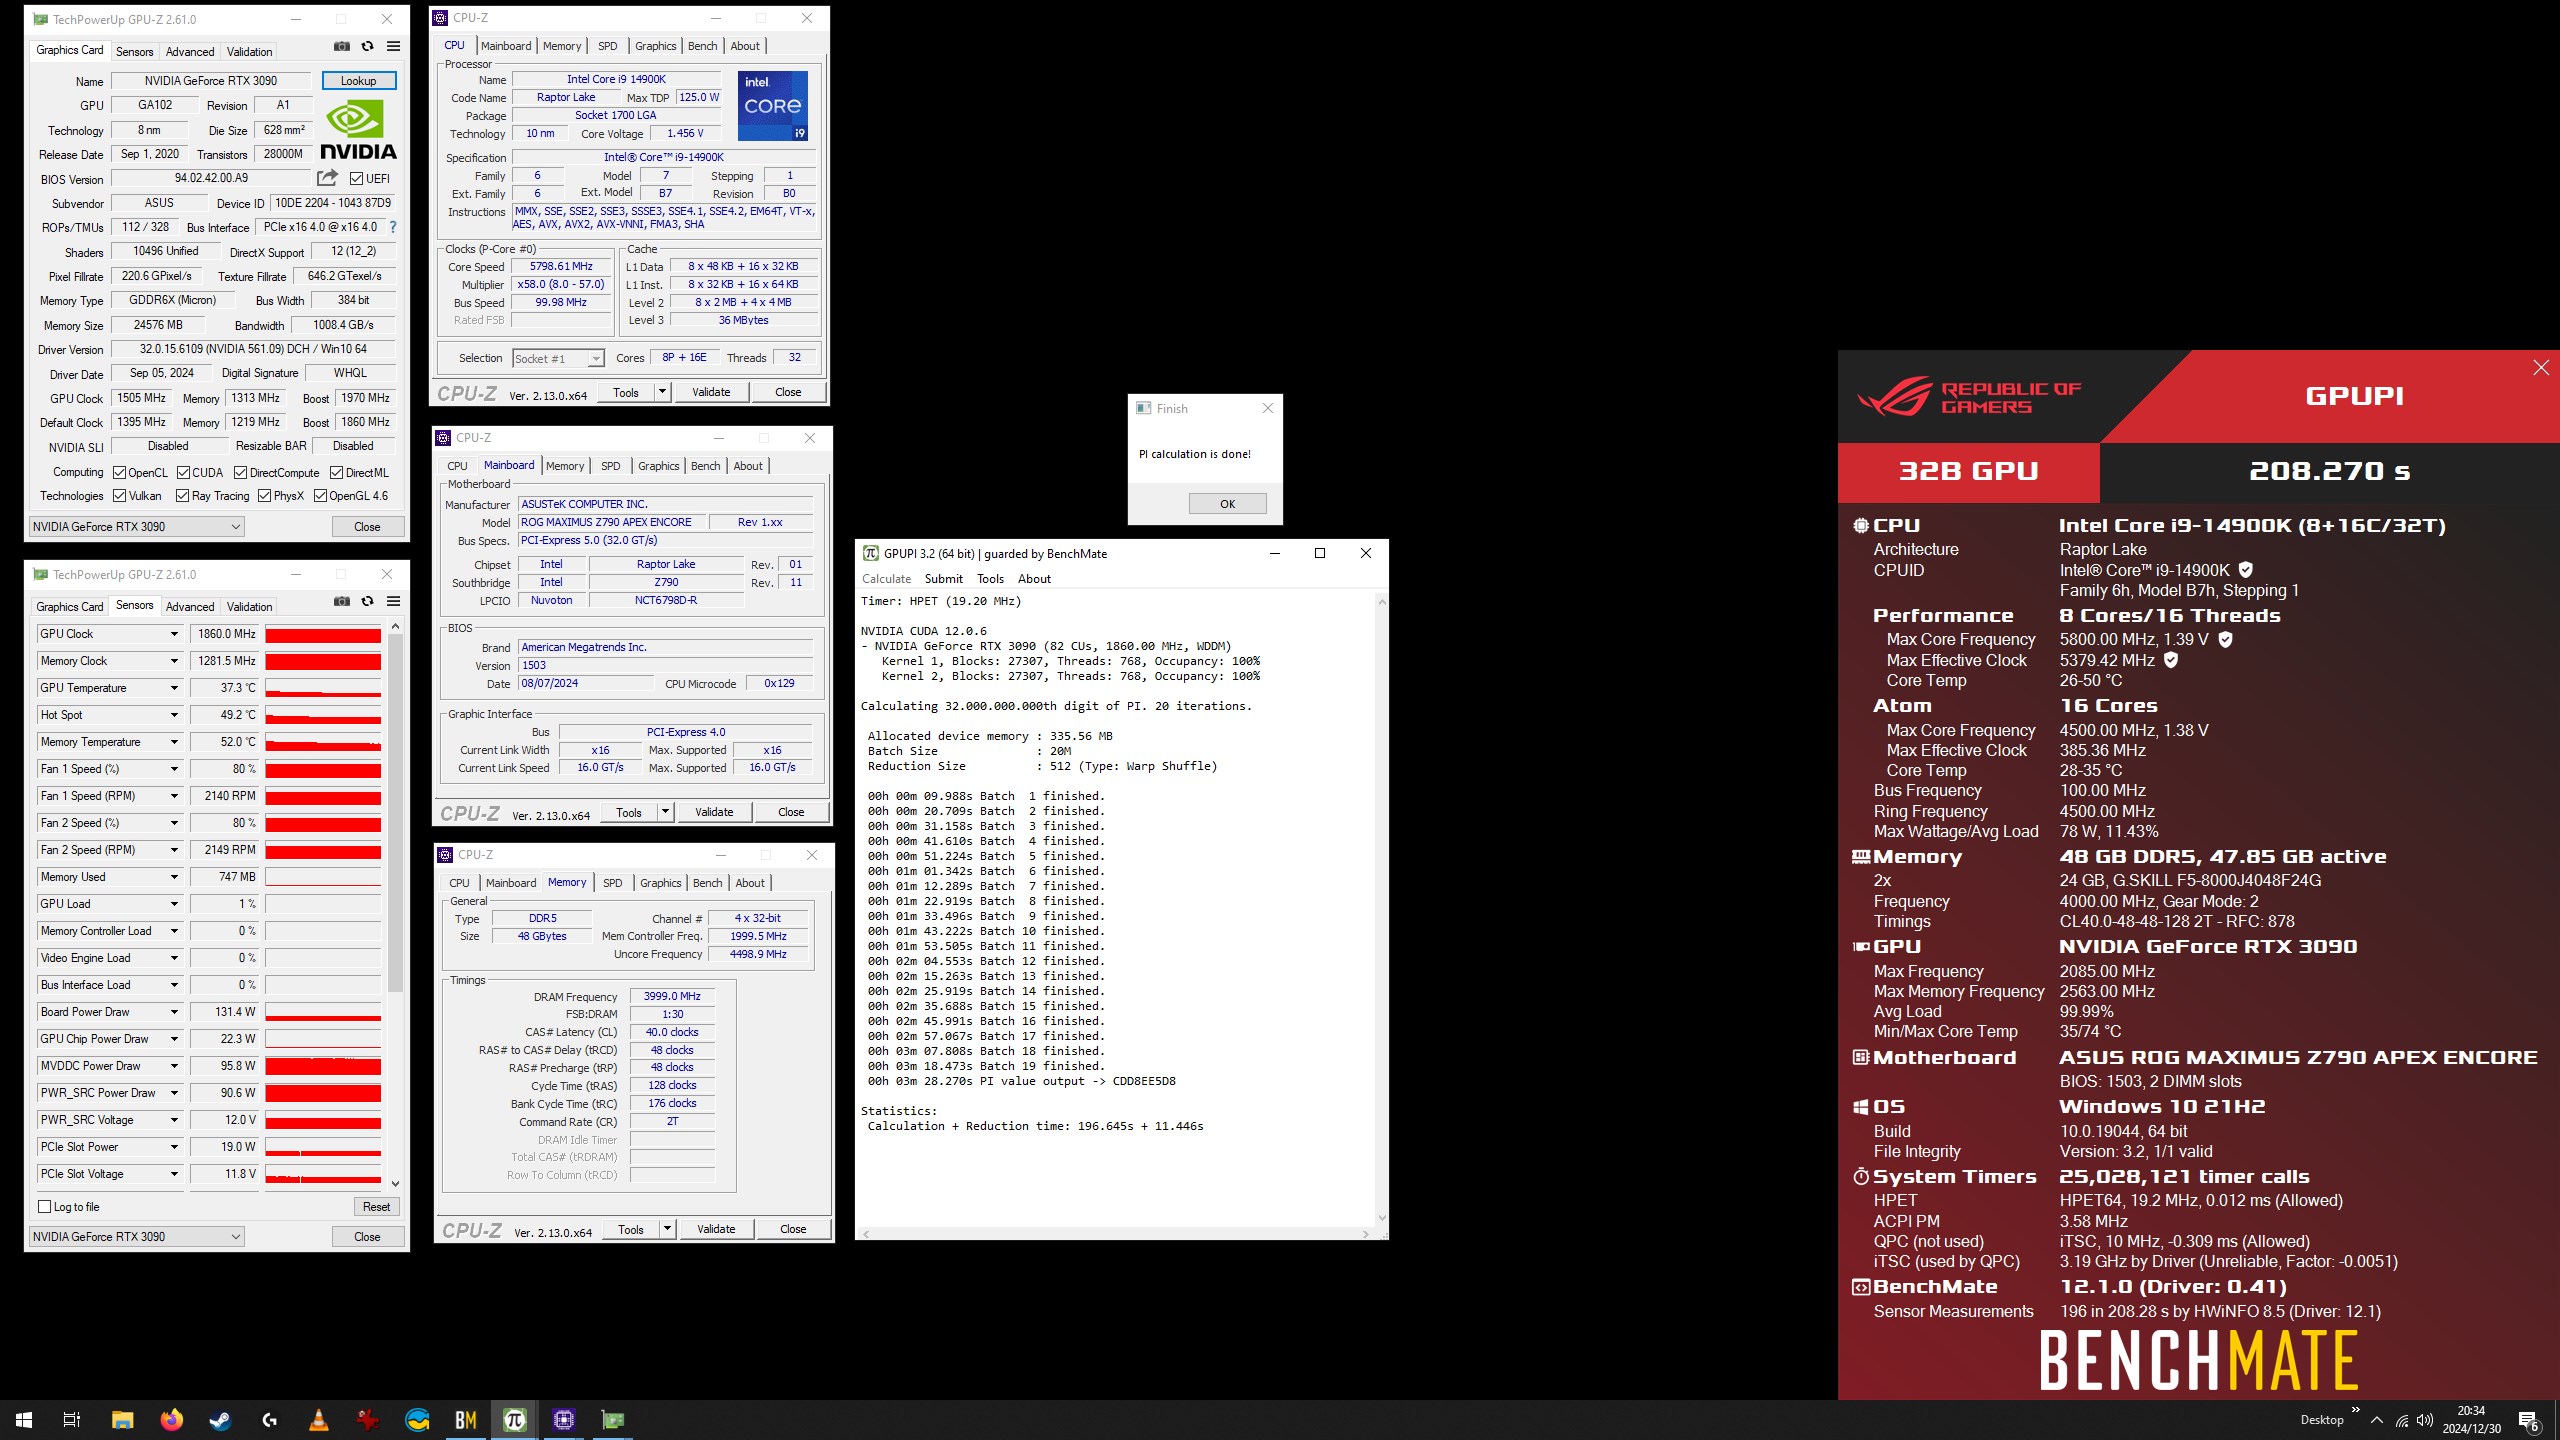The image size is (2560, 1440).
Task: Click the GPU Clock red sensor graph
Action: coord(323,634)
